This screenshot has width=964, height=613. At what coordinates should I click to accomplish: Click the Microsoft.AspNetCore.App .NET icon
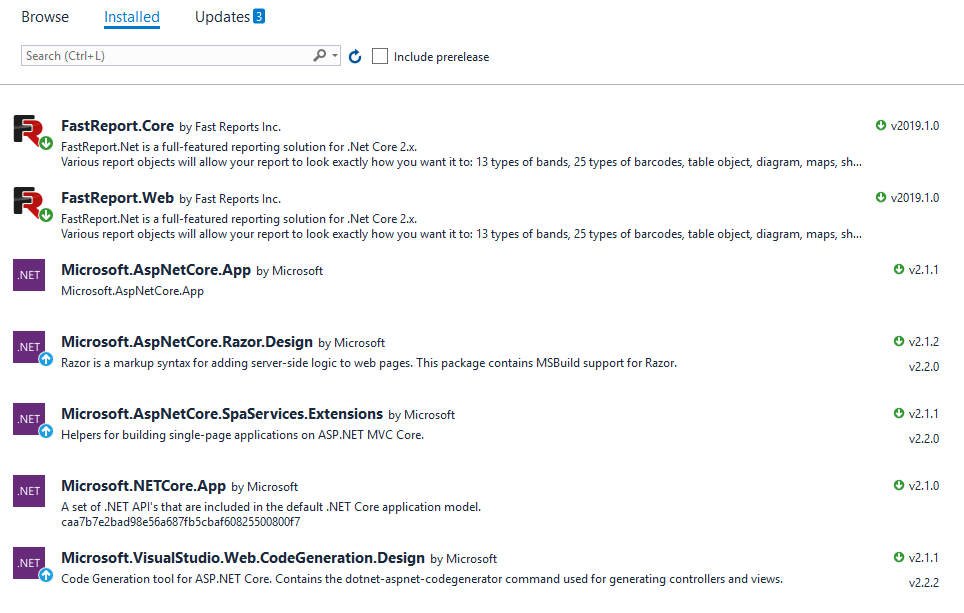[29, 275]
